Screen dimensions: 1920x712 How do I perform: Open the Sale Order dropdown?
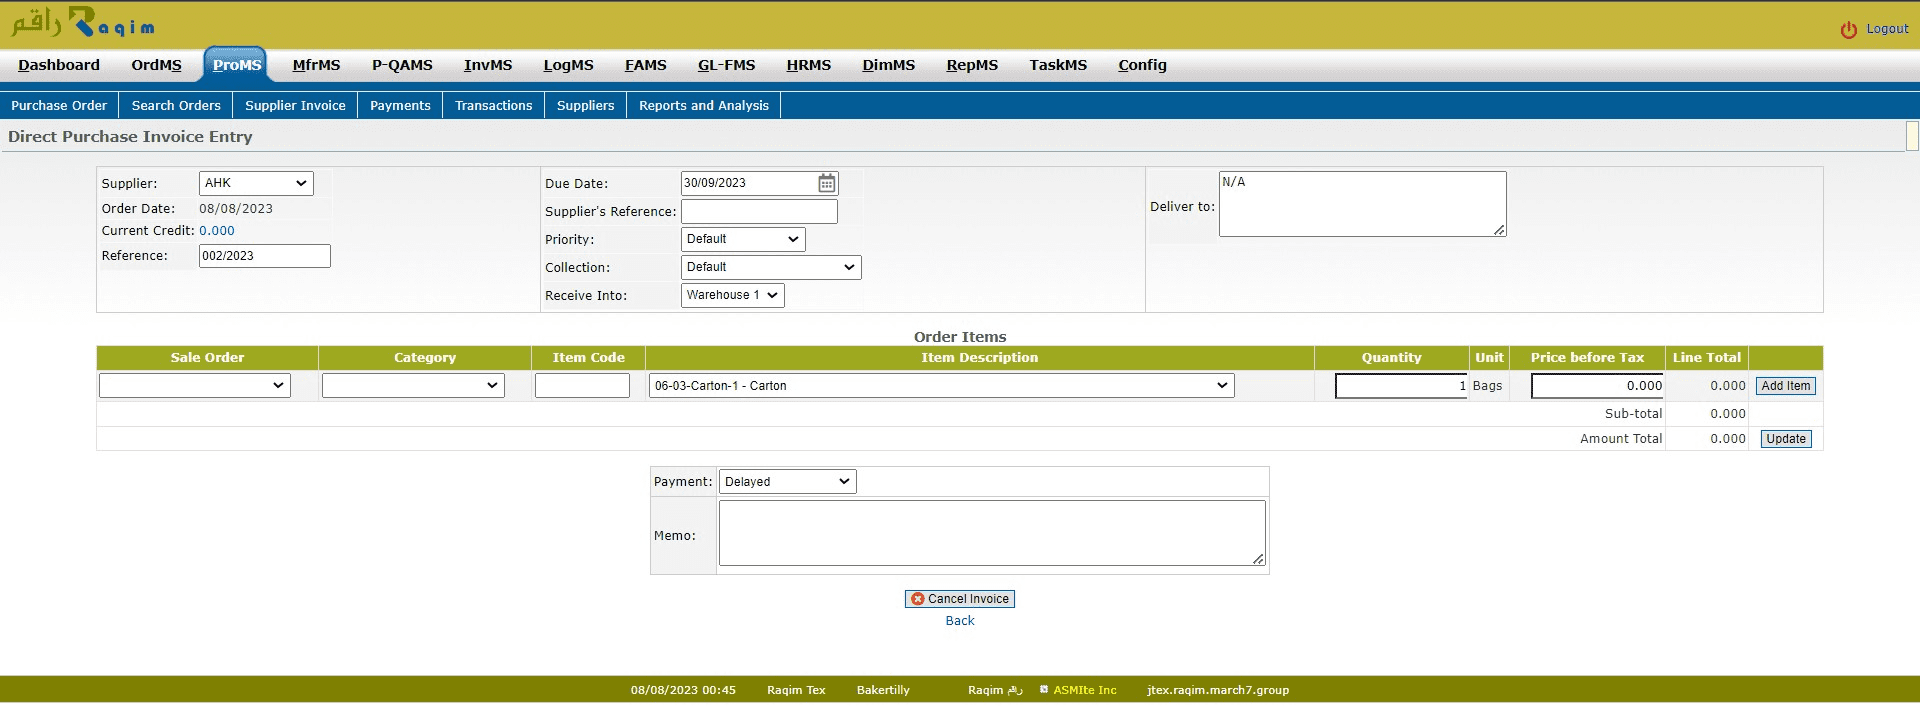point(195,386)
